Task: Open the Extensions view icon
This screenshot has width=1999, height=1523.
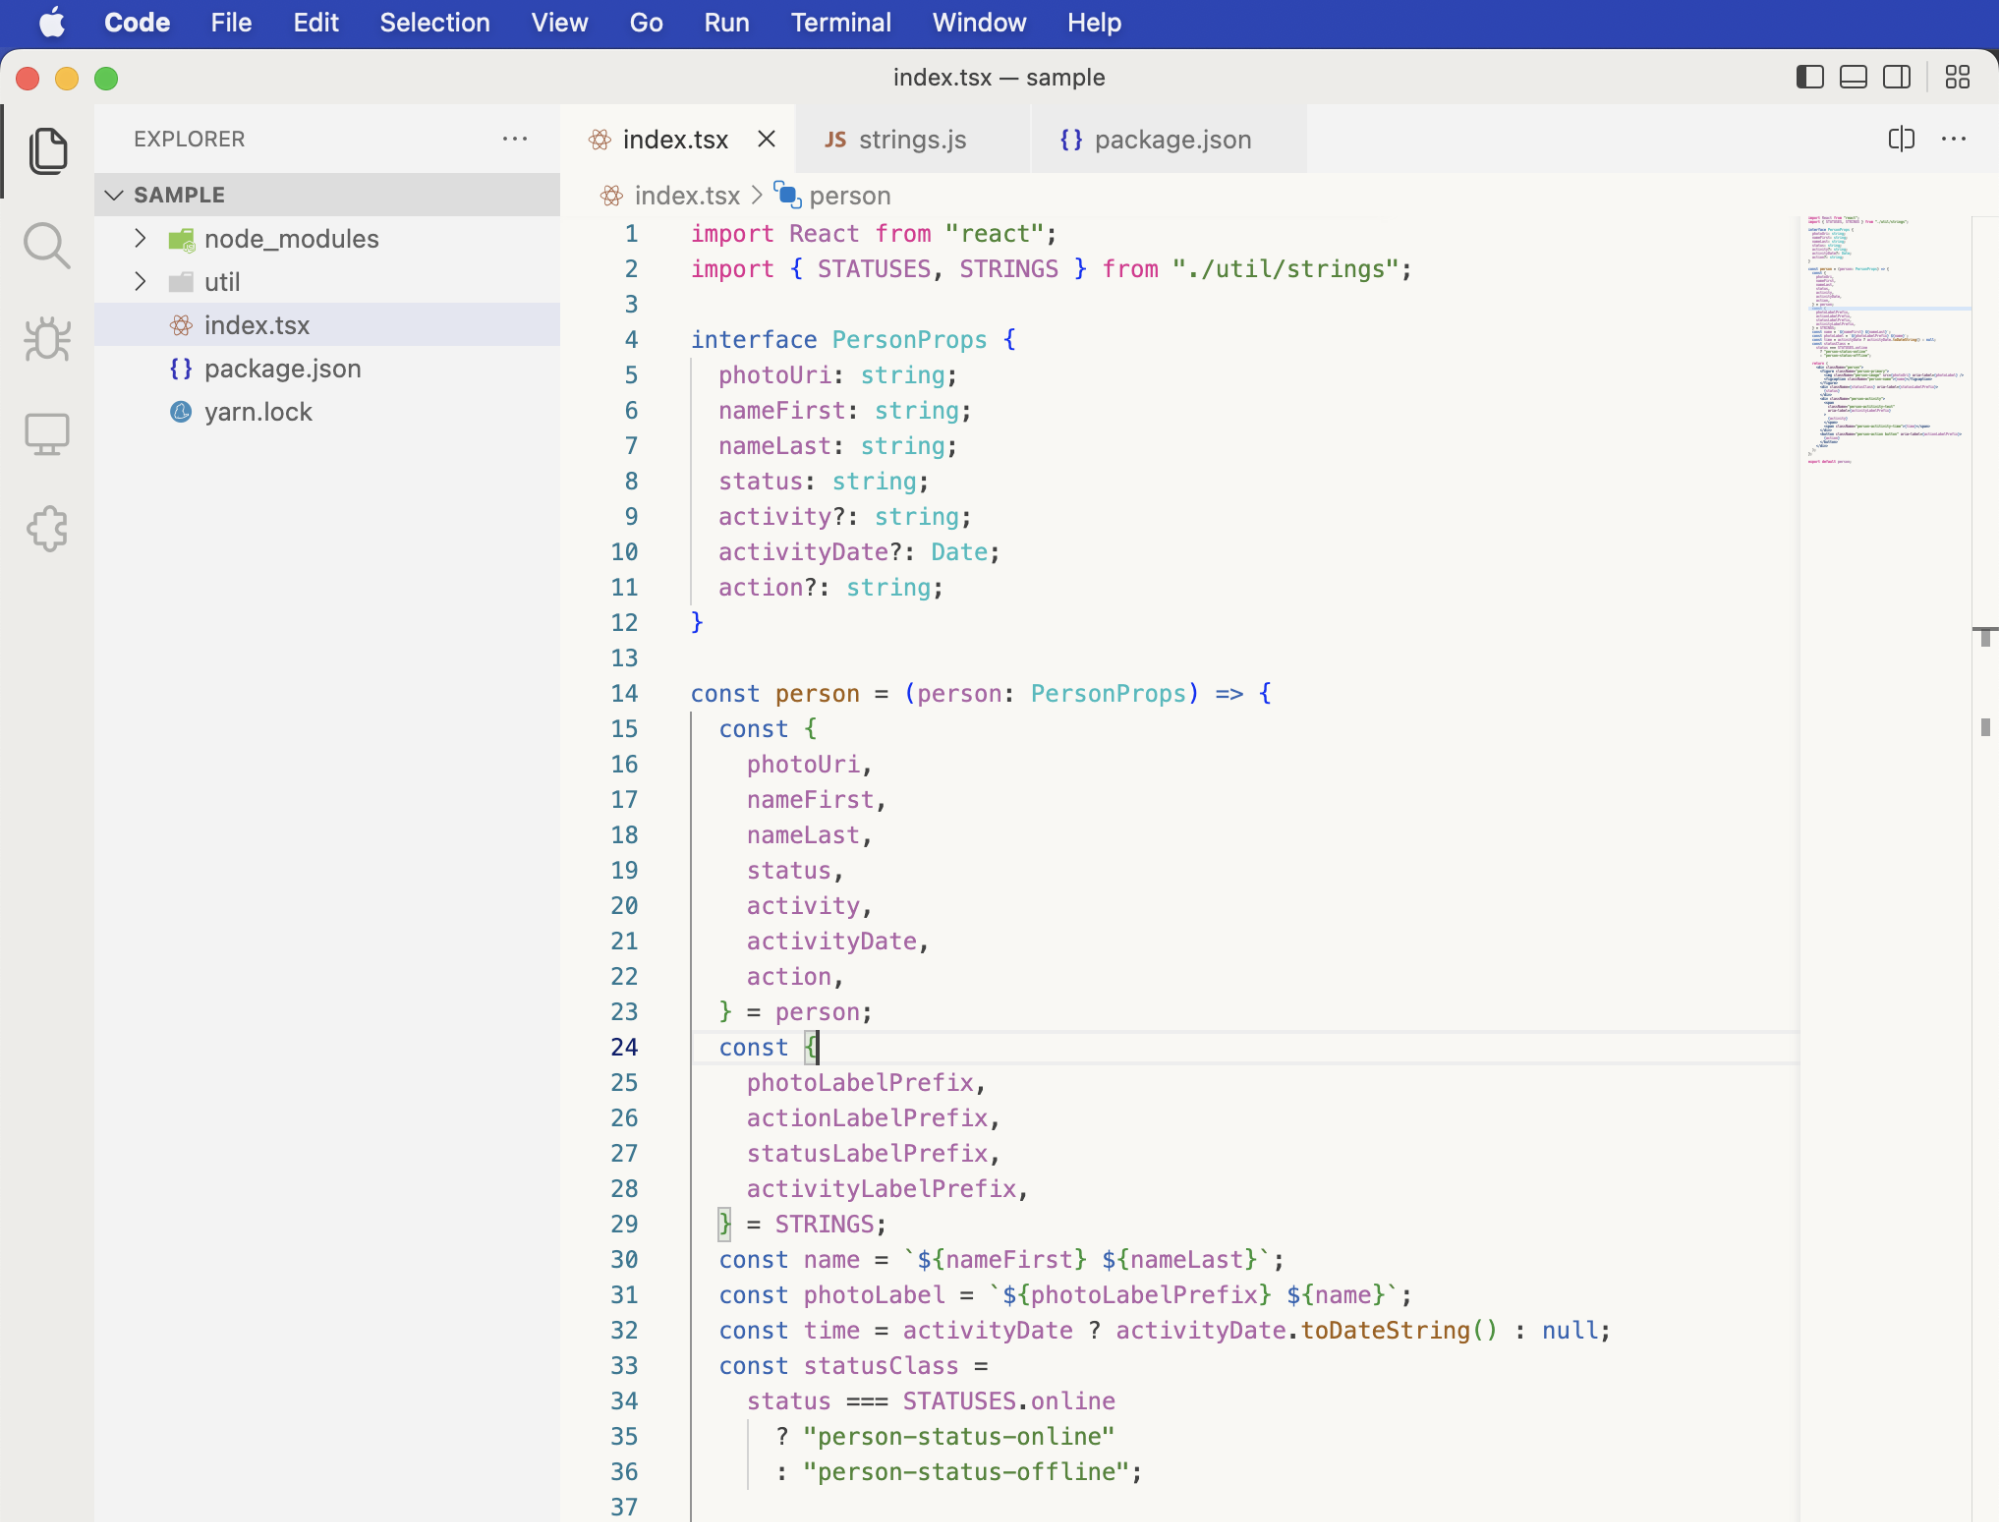Action: [48, 528]
